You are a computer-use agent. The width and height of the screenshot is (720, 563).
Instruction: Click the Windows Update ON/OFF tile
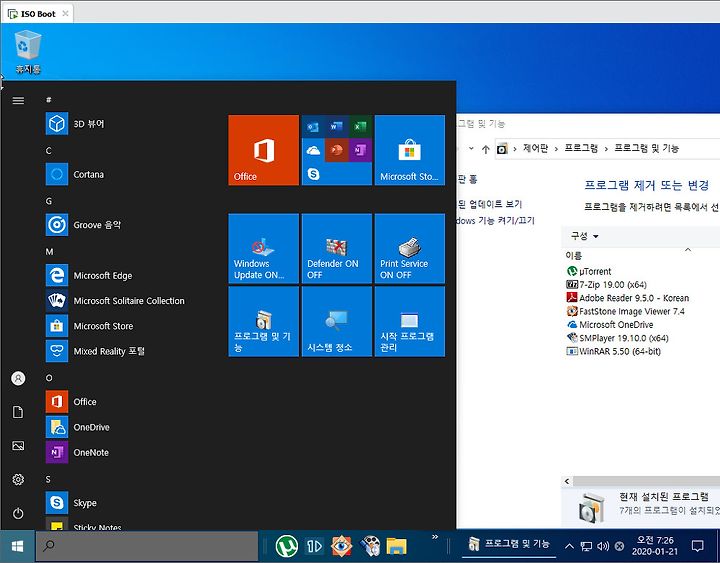264,248
